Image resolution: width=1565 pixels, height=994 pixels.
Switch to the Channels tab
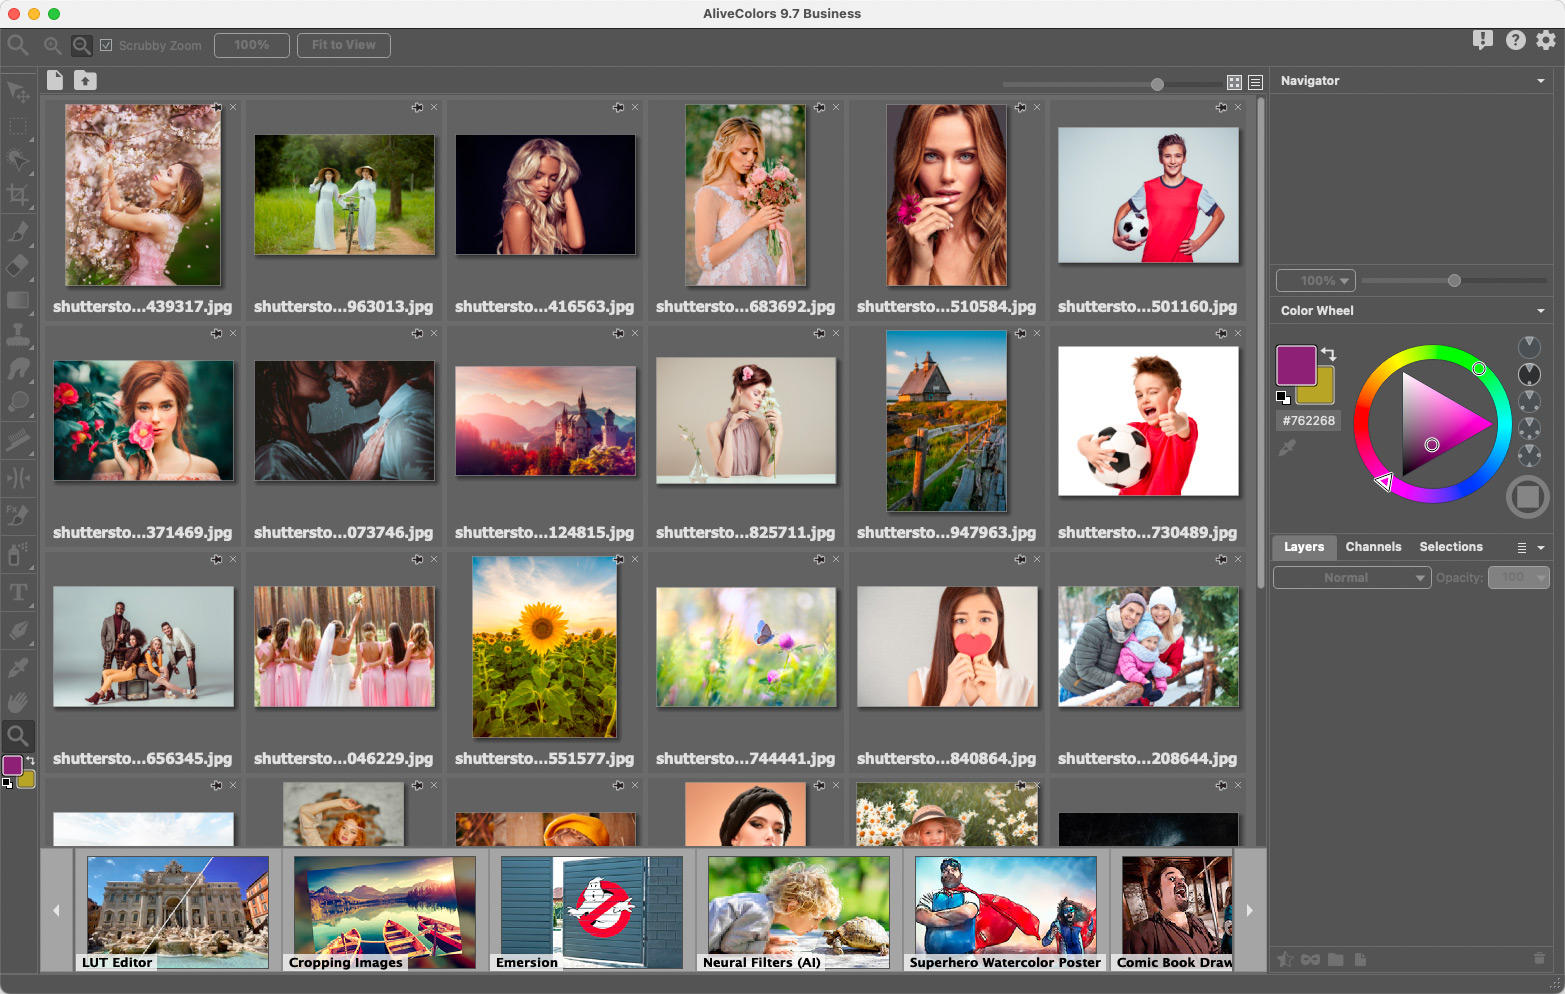[1373, 547]
